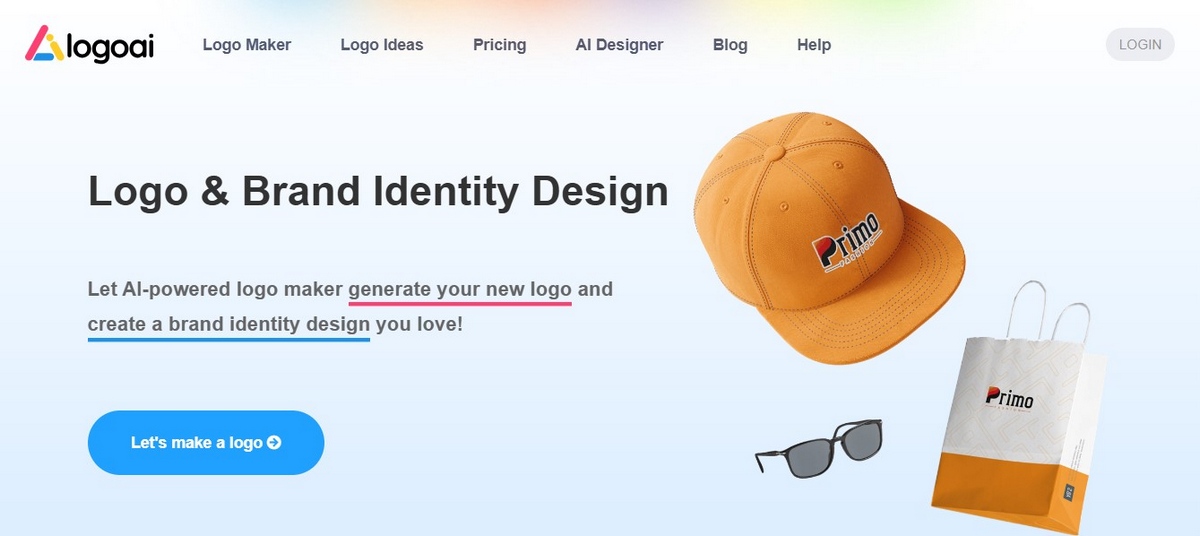Click the arrow icon in Let's make a logo
The height and width of the screenshot is (536, 1200).
(x=274, y=442)
